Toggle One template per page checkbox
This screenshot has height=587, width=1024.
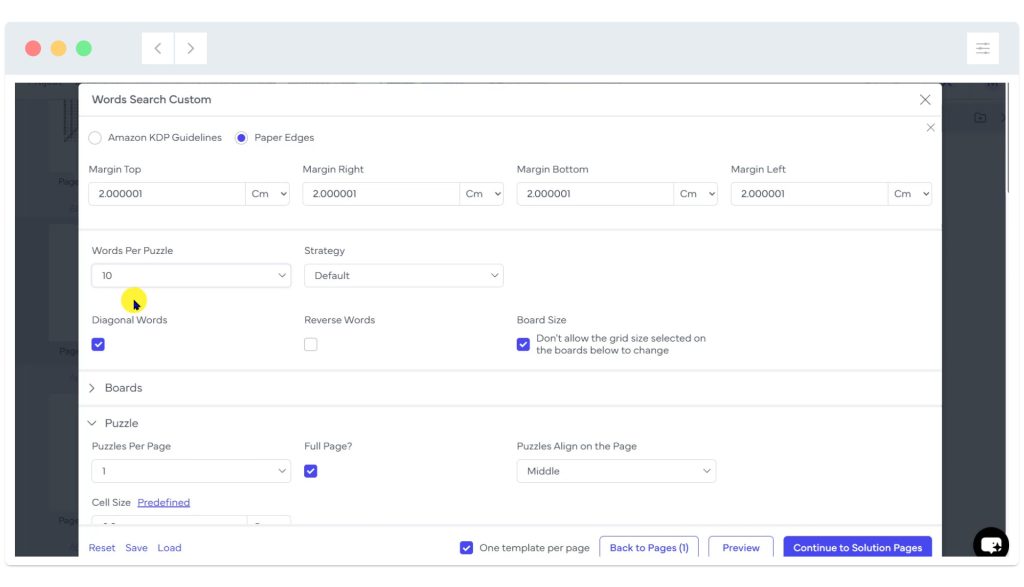pyautogui.click(x=466, y=548)
